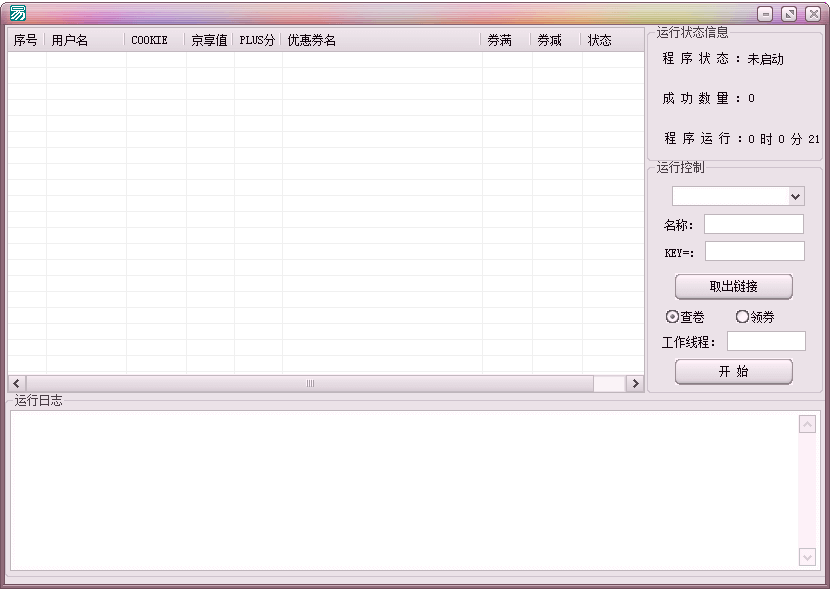Click the PLUS分 column header
830x589 pixels.
pyautogui.click(x=255, y=41)
